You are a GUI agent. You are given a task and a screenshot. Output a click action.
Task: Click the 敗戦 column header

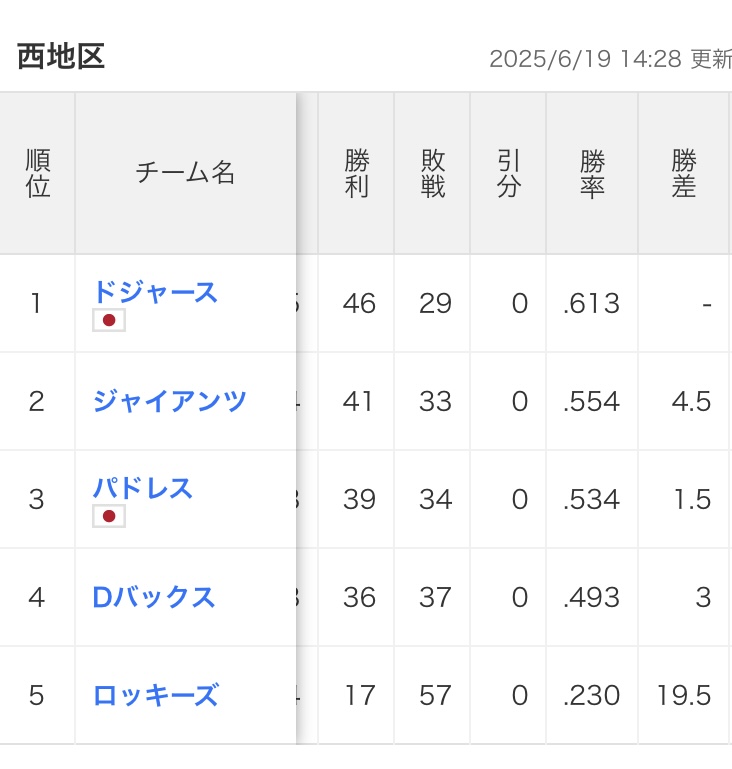pos(432,173)
